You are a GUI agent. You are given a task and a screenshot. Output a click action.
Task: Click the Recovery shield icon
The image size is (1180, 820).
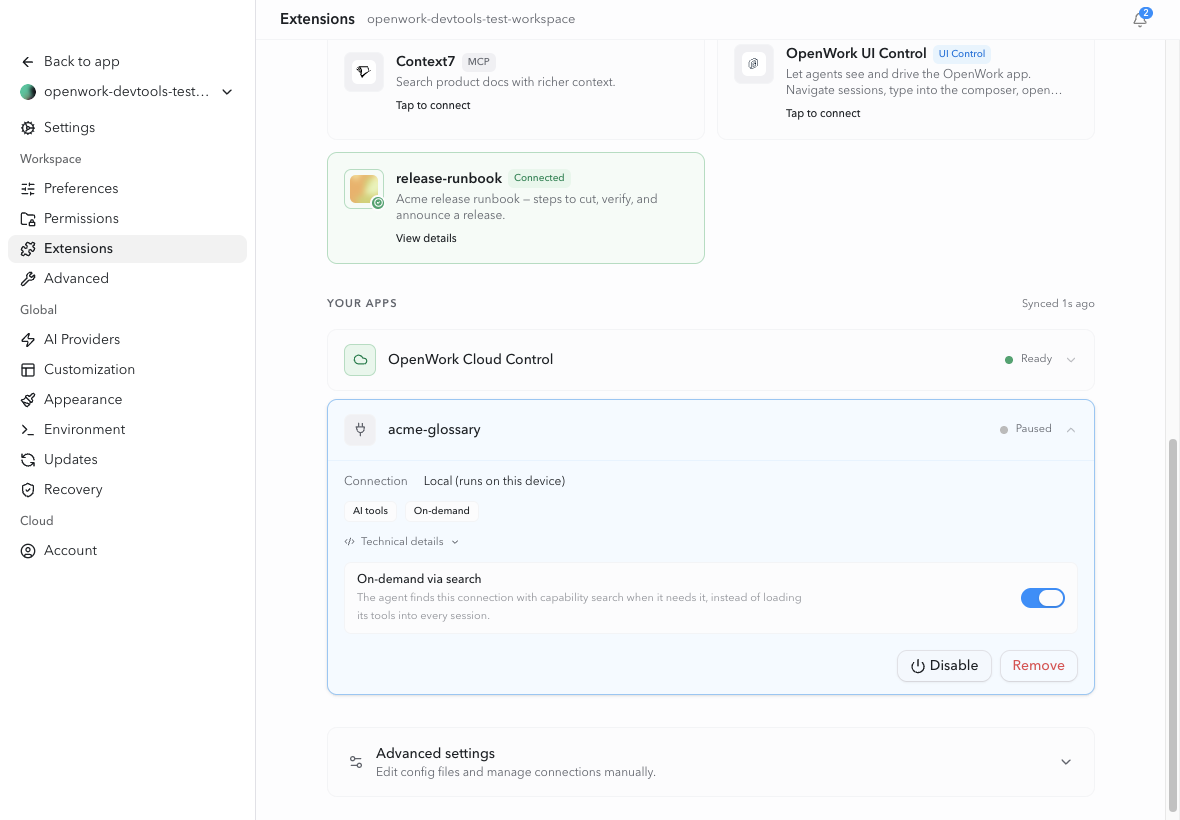(28, 490)
